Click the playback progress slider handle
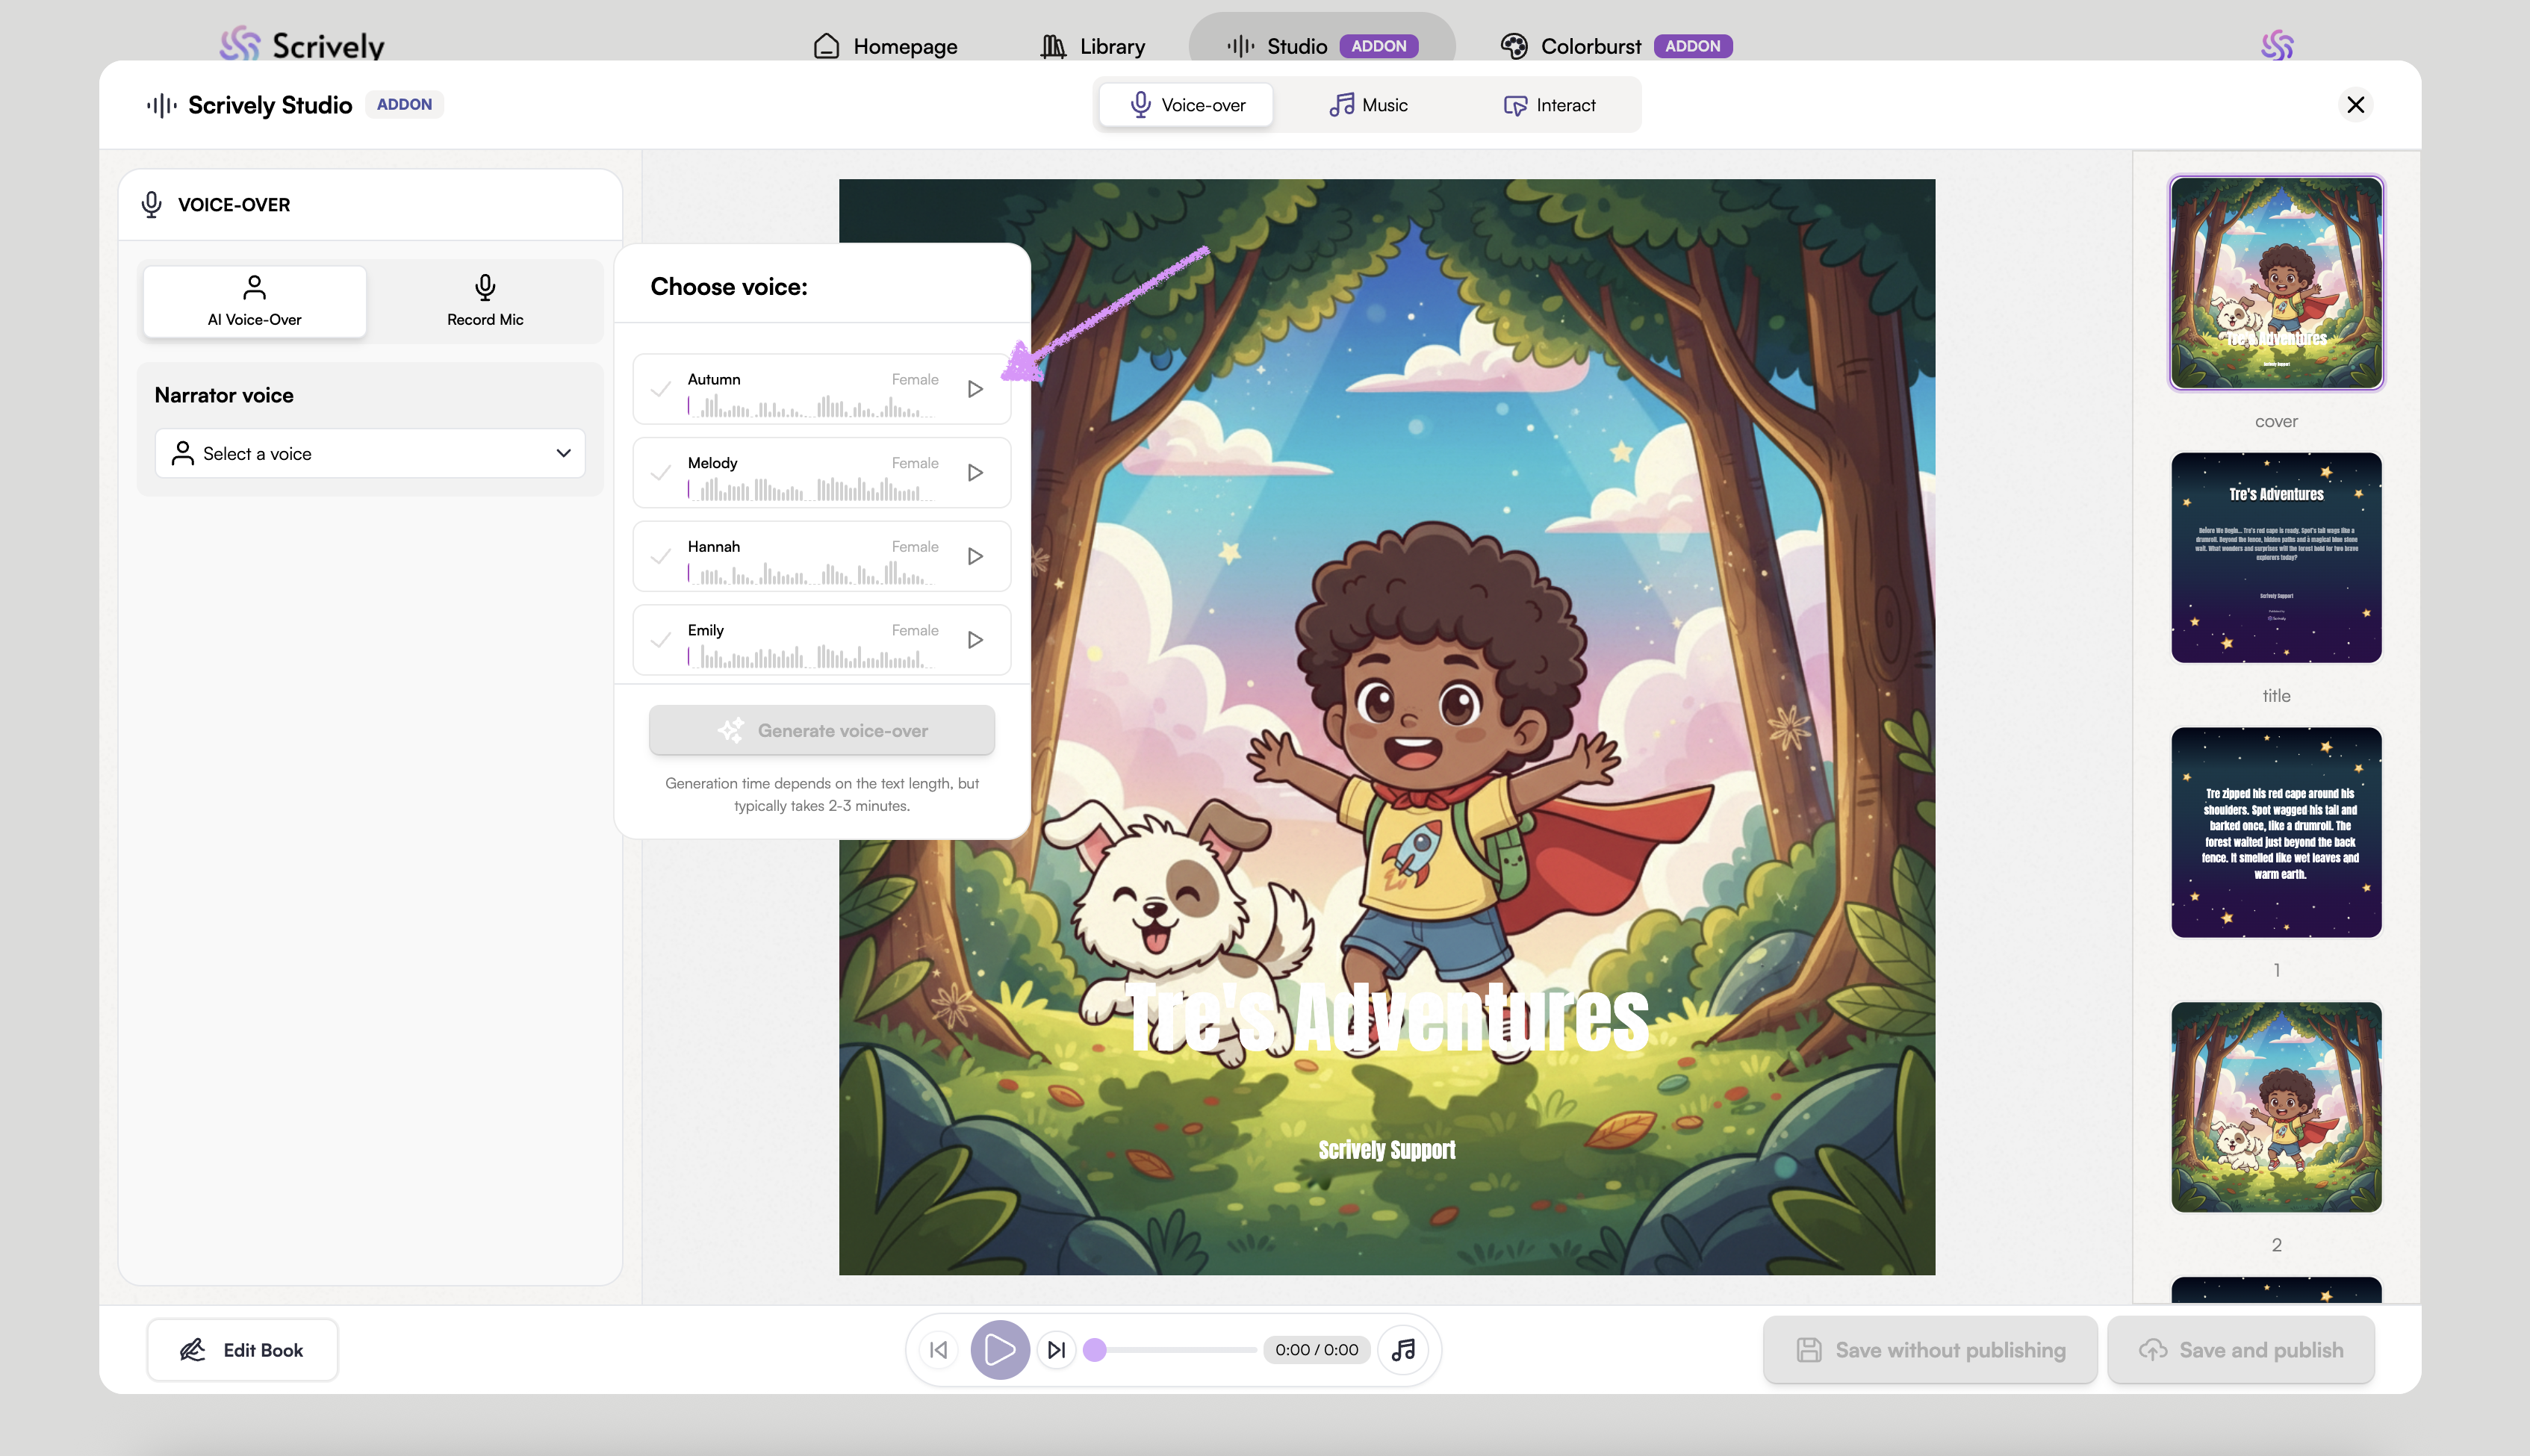The height and width of the screenshot is (1456, 2530). (x=1095, y=1350)
